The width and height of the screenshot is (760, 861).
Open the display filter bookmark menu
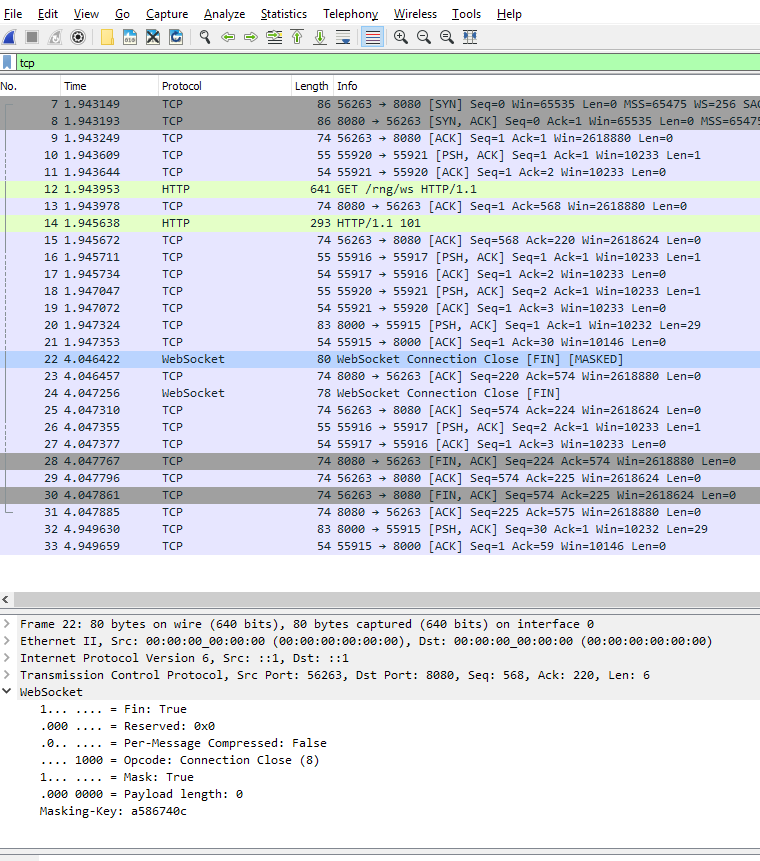tap(7, 63)
